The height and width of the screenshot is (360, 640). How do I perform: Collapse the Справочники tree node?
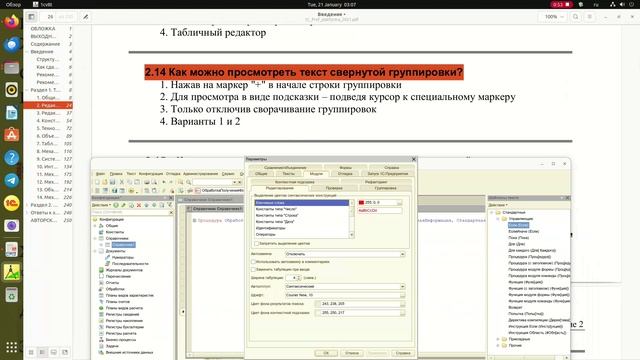[96, 238]
